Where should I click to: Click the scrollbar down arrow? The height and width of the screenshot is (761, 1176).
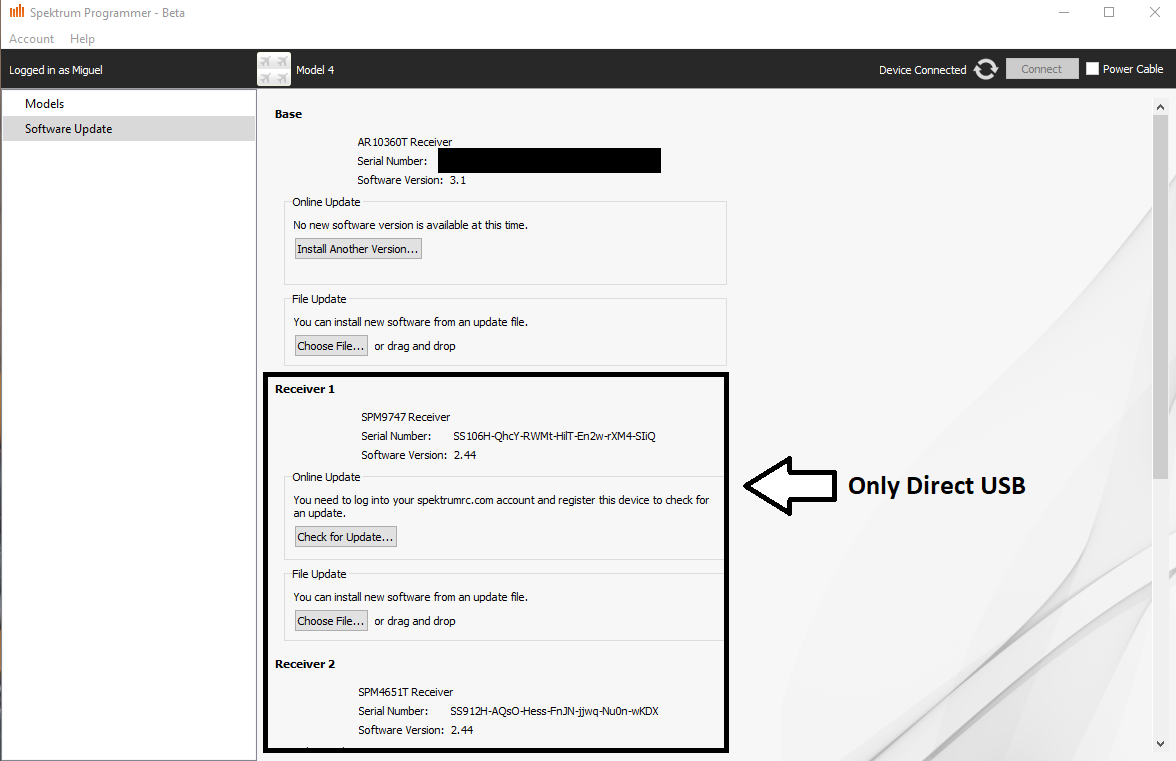(x=1160, y=743)
